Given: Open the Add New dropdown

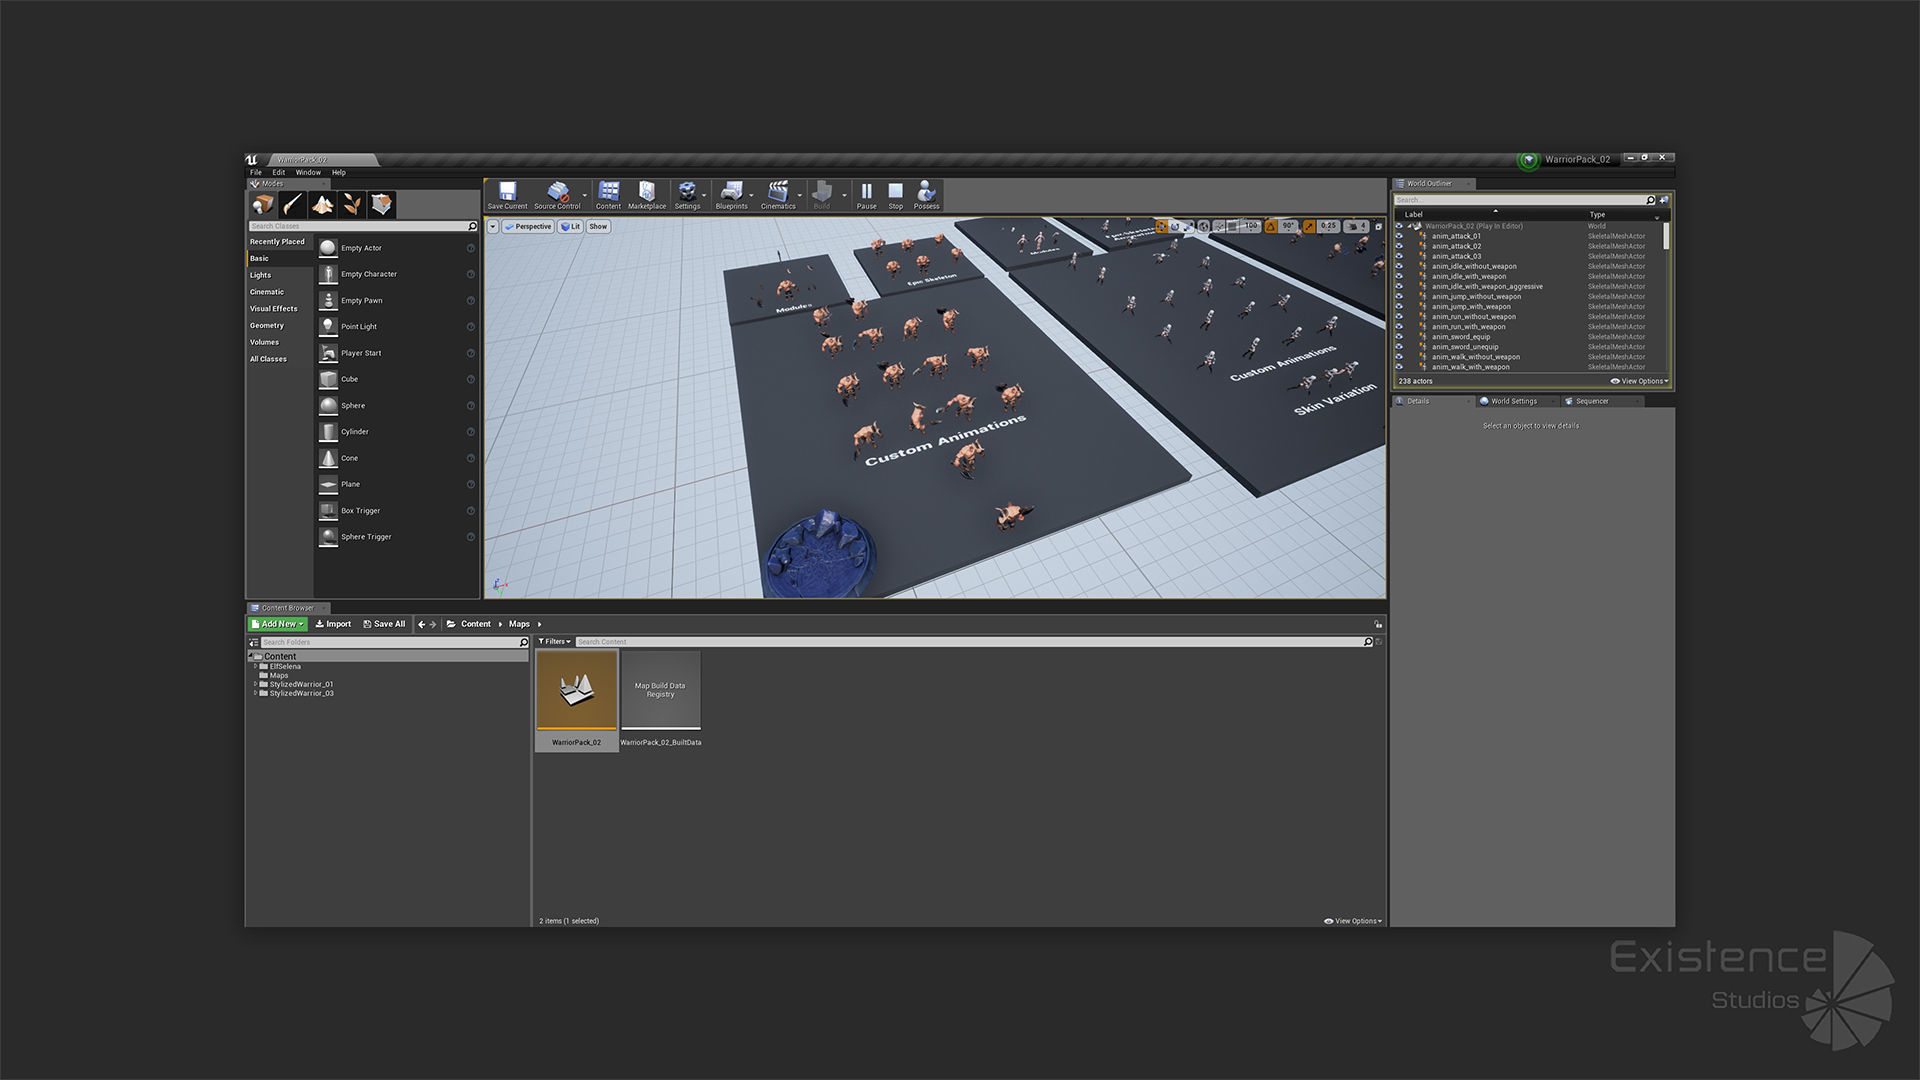Looking at the screenshot, I should click(277, 624).
